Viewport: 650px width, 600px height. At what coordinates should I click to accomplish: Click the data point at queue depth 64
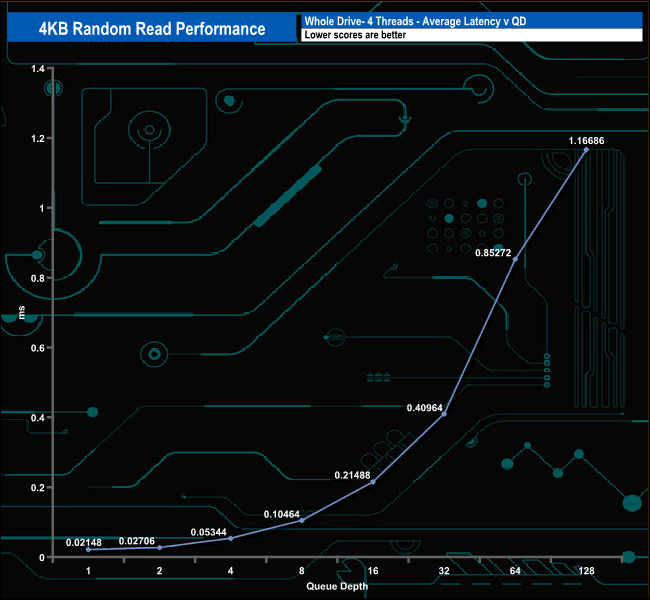[515, 259]
